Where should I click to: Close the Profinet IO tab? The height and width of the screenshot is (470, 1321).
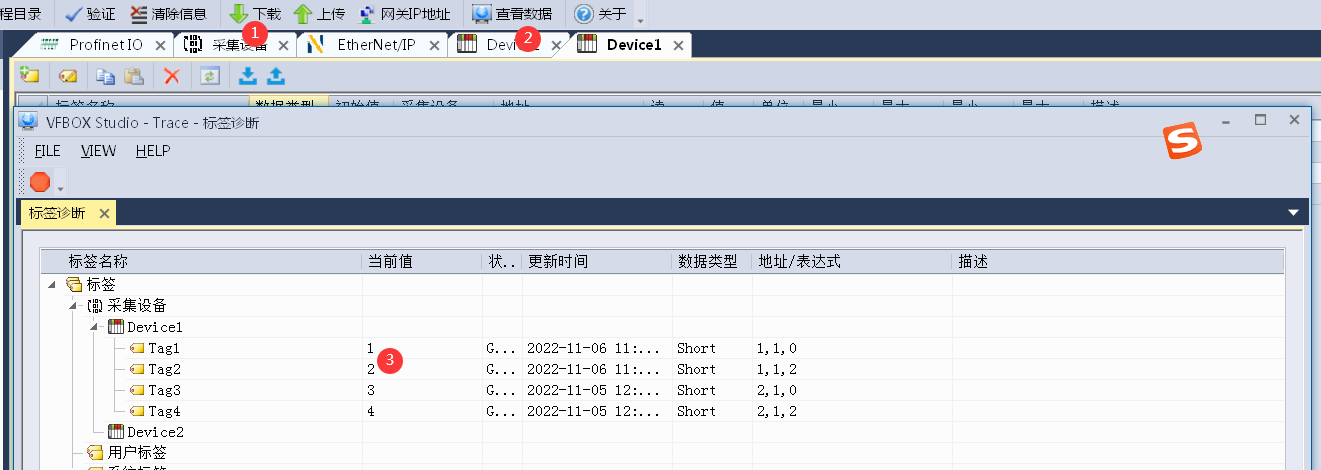coord(160,46)
